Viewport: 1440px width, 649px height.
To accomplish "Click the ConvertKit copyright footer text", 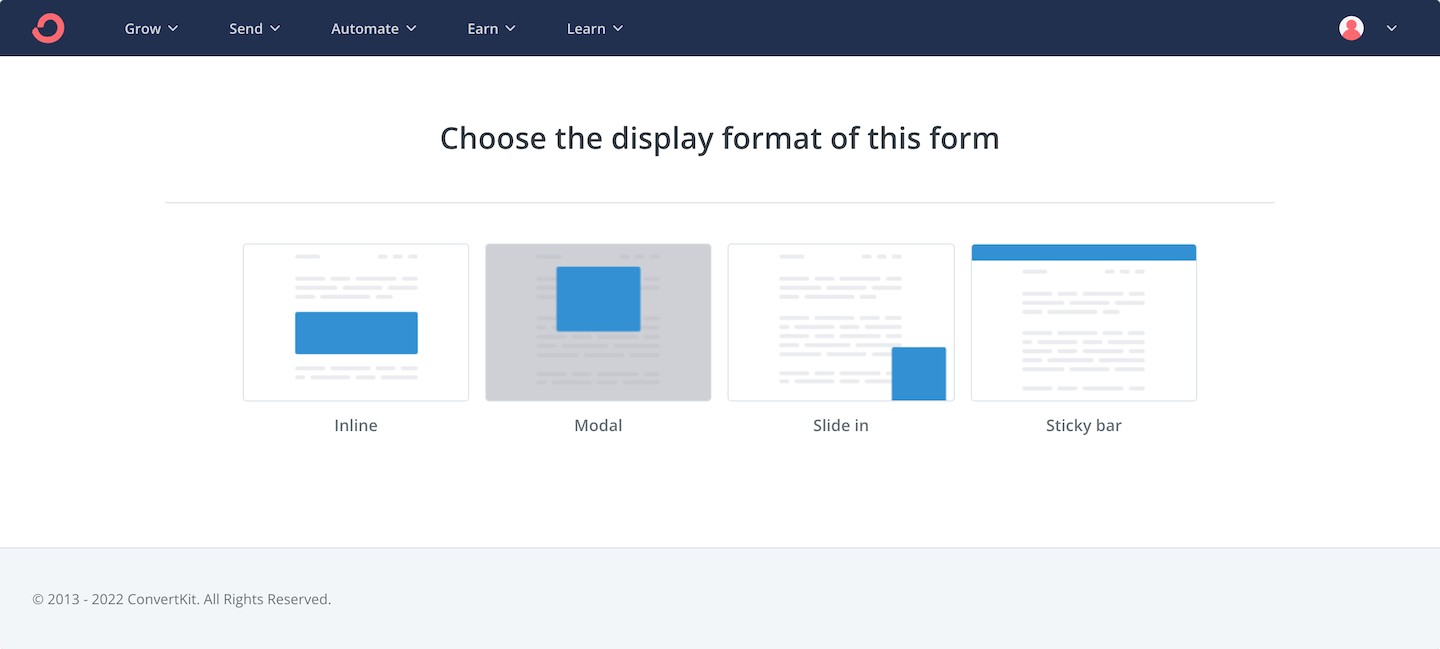I will pos(182,599).
